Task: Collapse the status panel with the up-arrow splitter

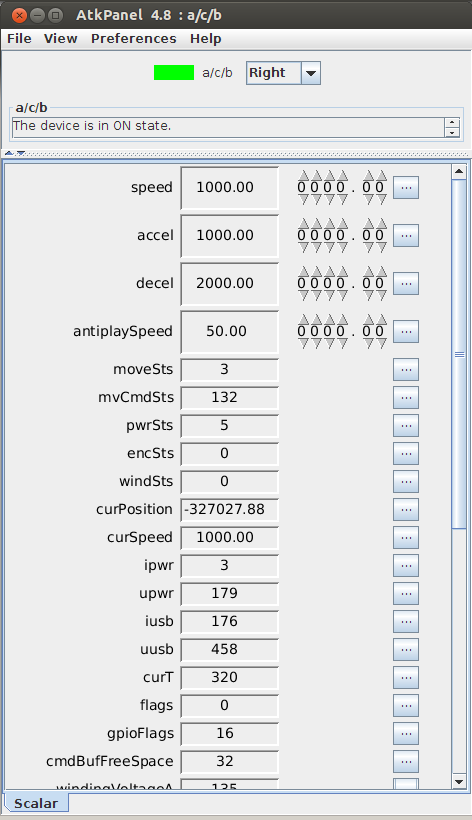Action: (9, 153)
